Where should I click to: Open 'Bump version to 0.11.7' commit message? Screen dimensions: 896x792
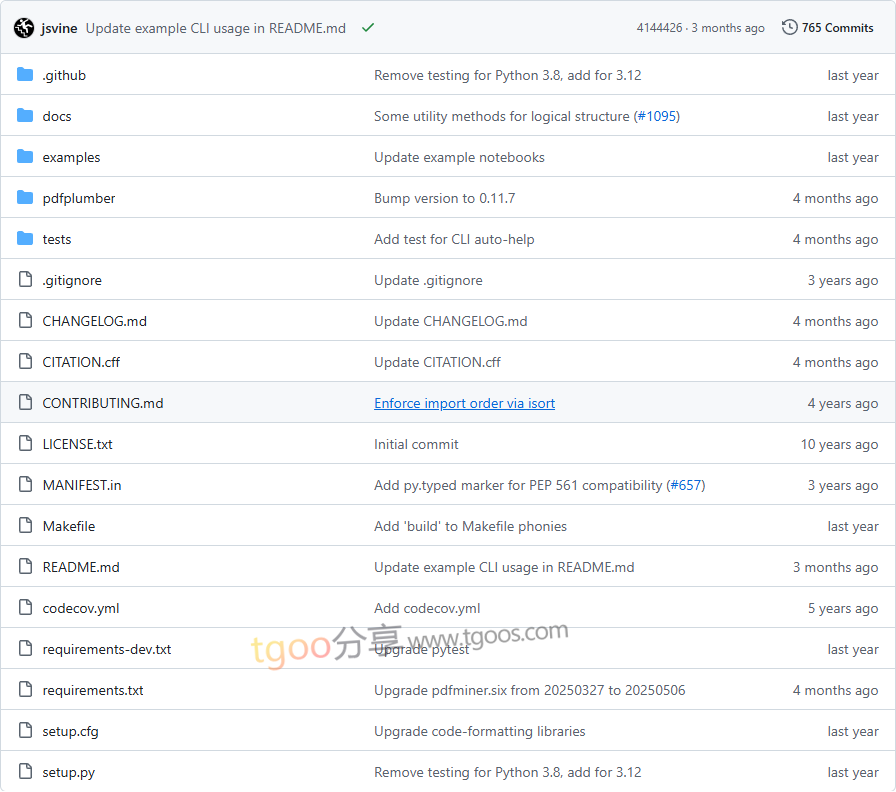coord(444,198)
